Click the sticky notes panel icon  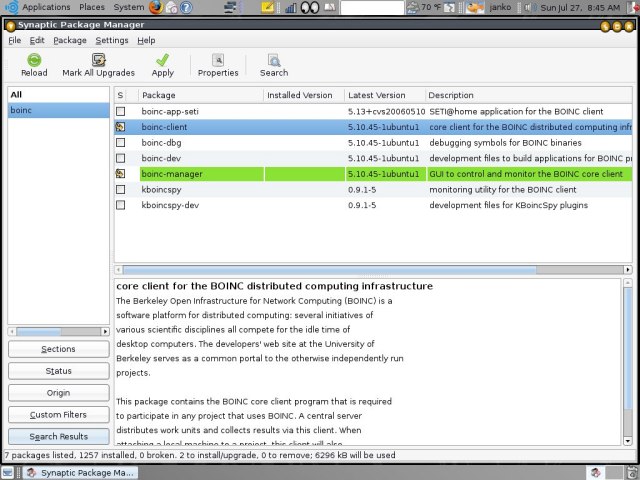click(267, 7)
